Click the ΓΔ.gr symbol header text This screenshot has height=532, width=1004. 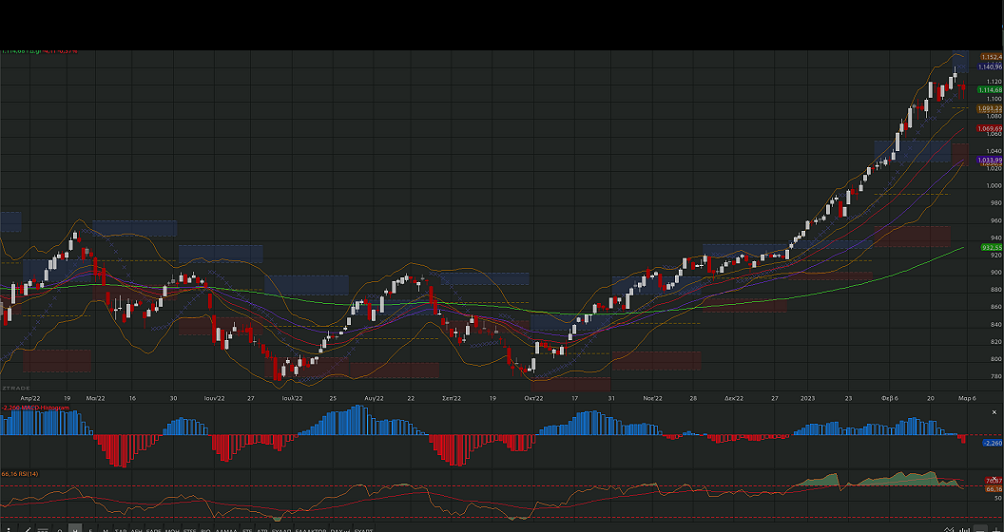[35, 51]
